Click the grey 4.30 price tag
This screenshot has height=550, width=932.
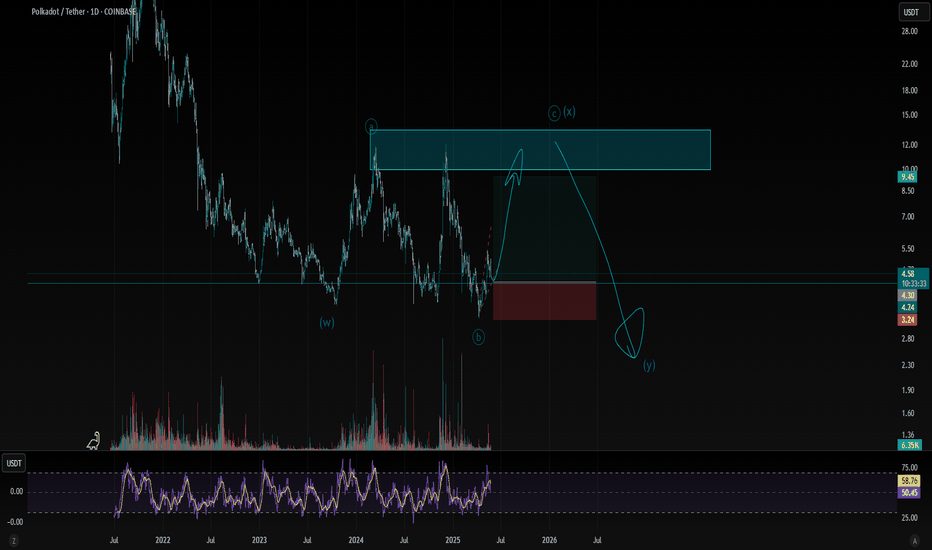pos(907,295)
